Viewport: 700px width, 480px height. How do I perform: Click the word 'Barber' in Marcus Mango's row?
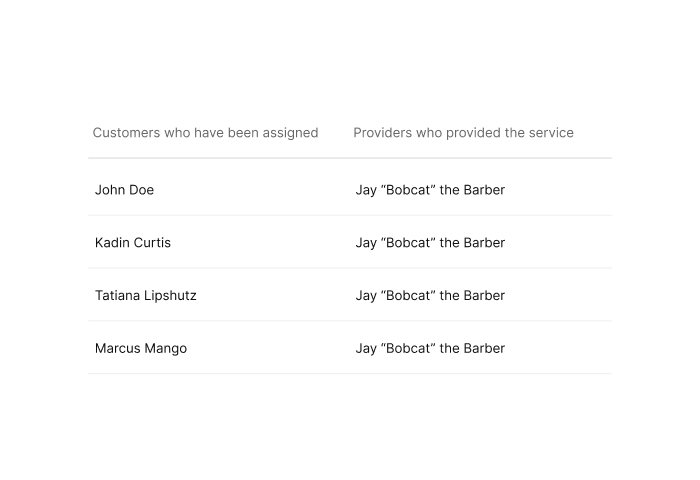point(484,348)
